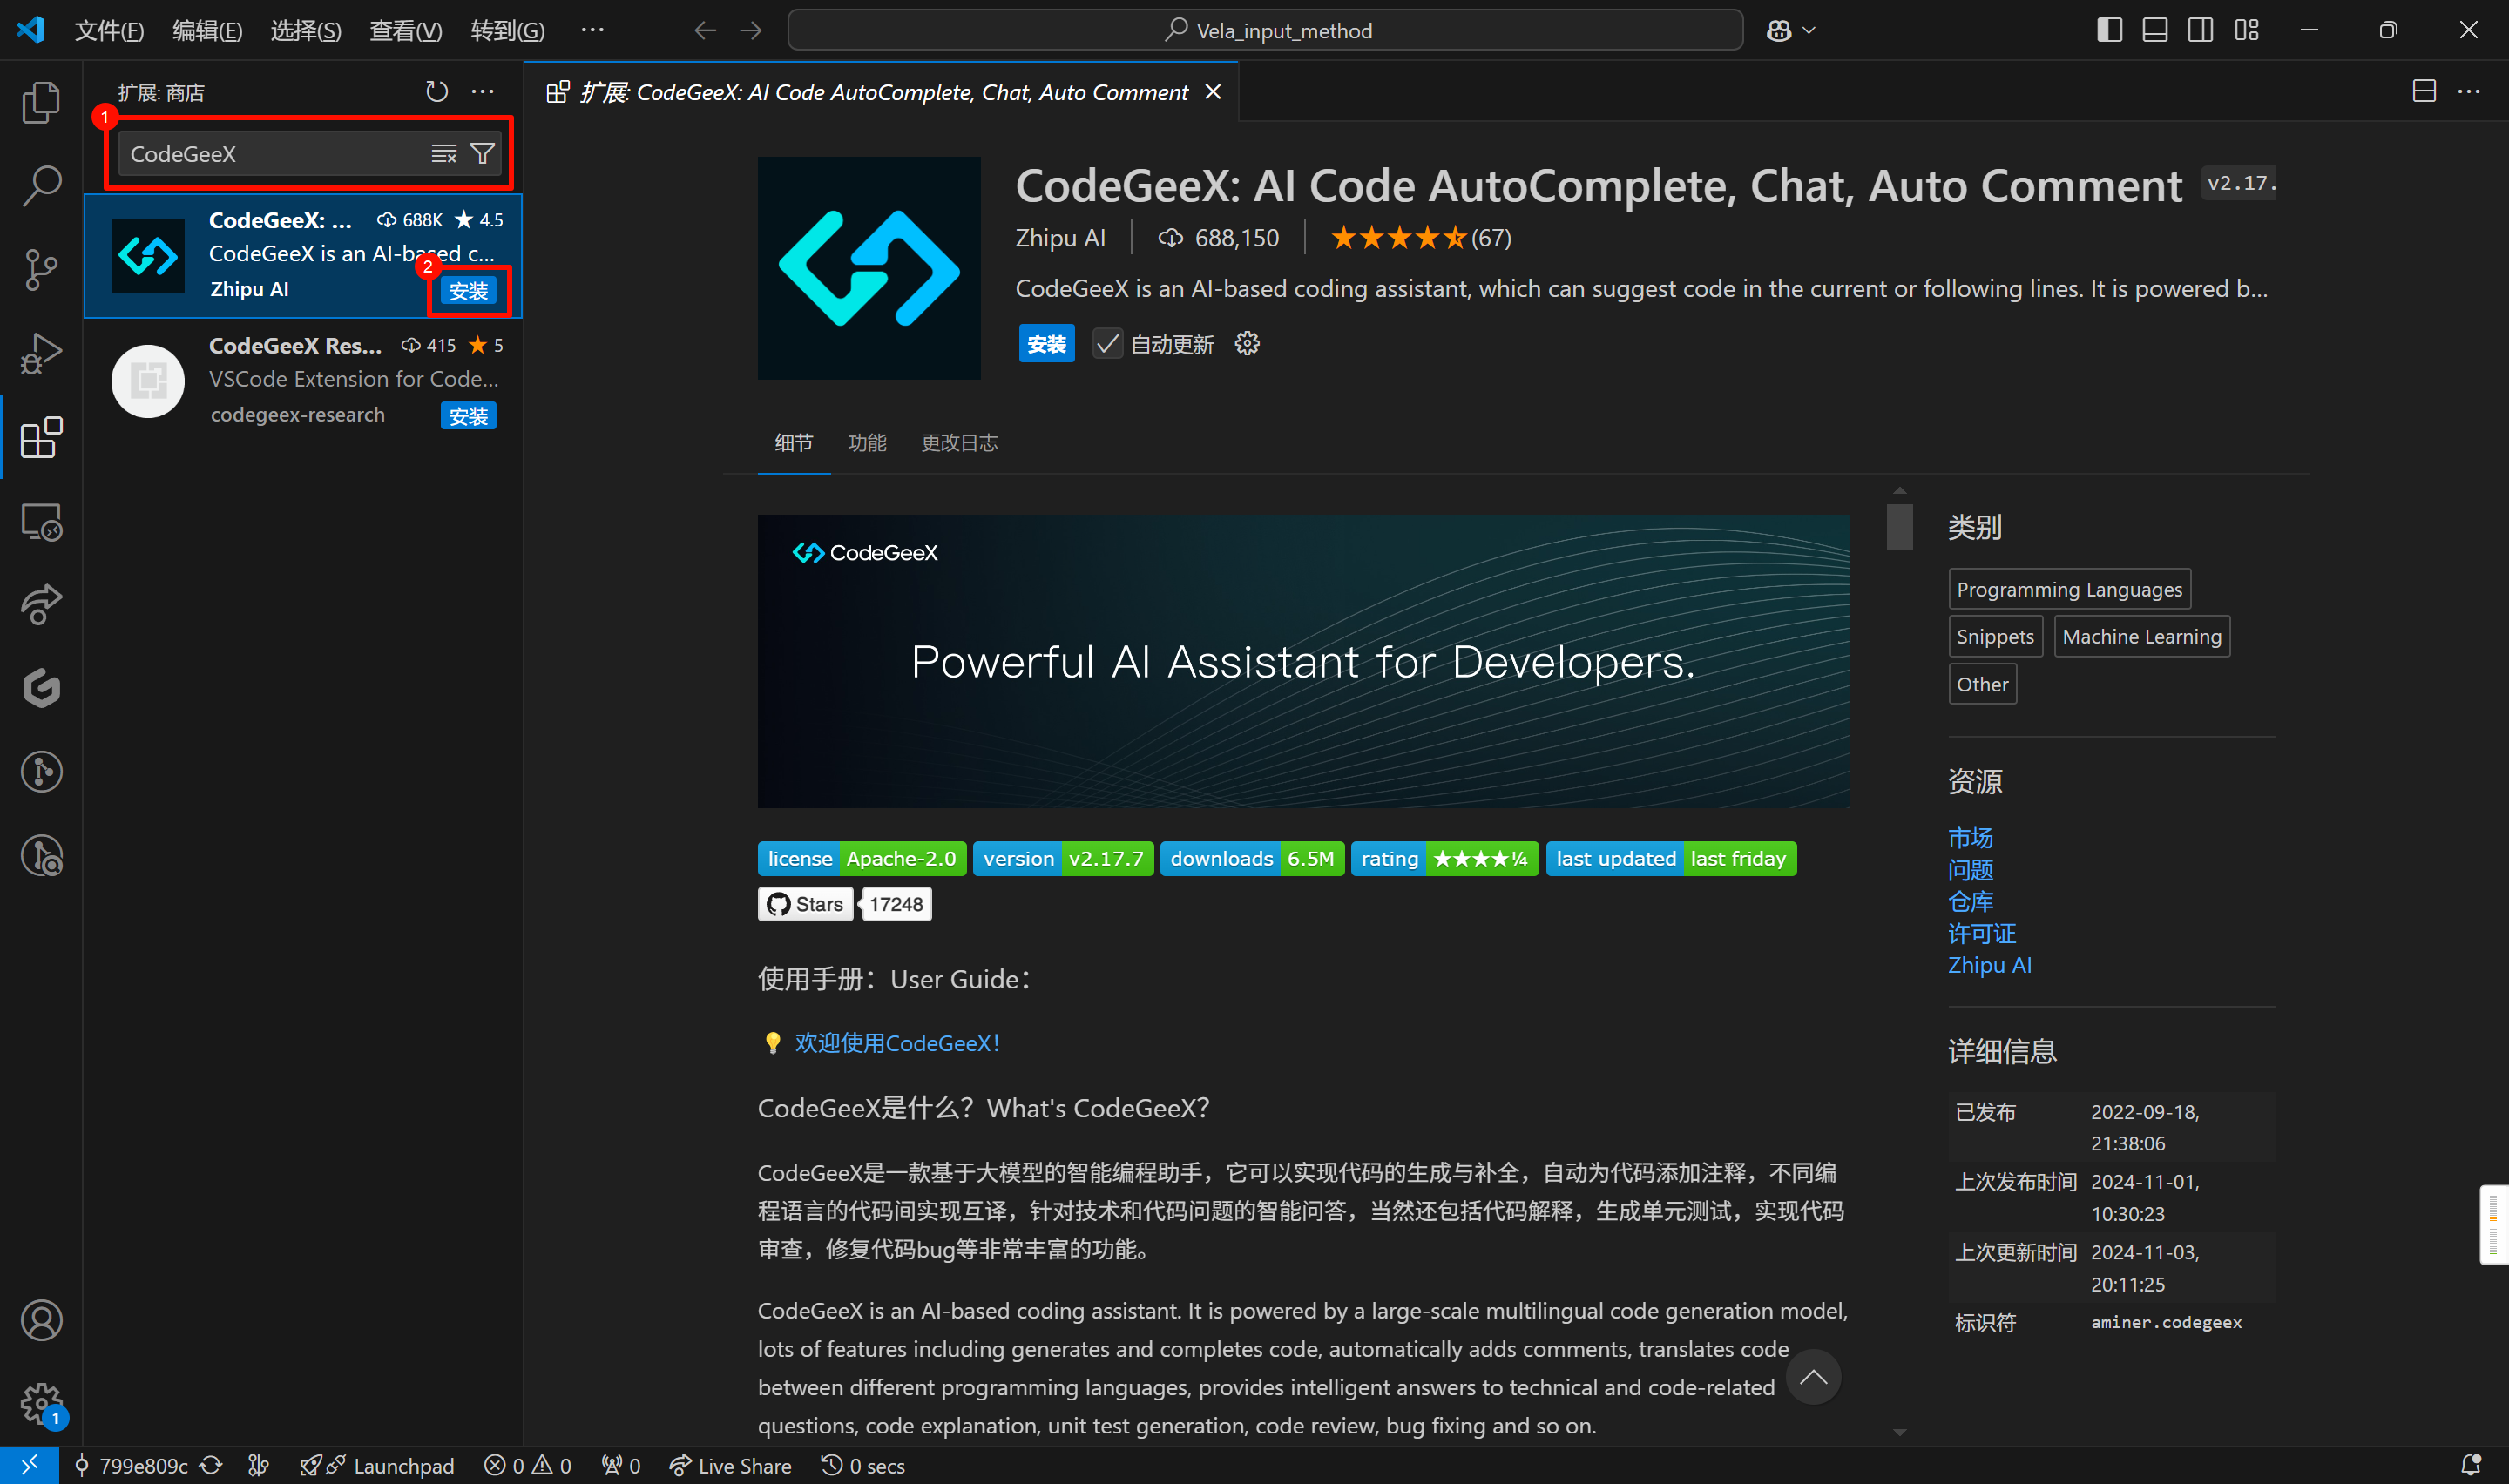
Task: Open the Remote Explorer view
Action: click(x=41, y=521)
